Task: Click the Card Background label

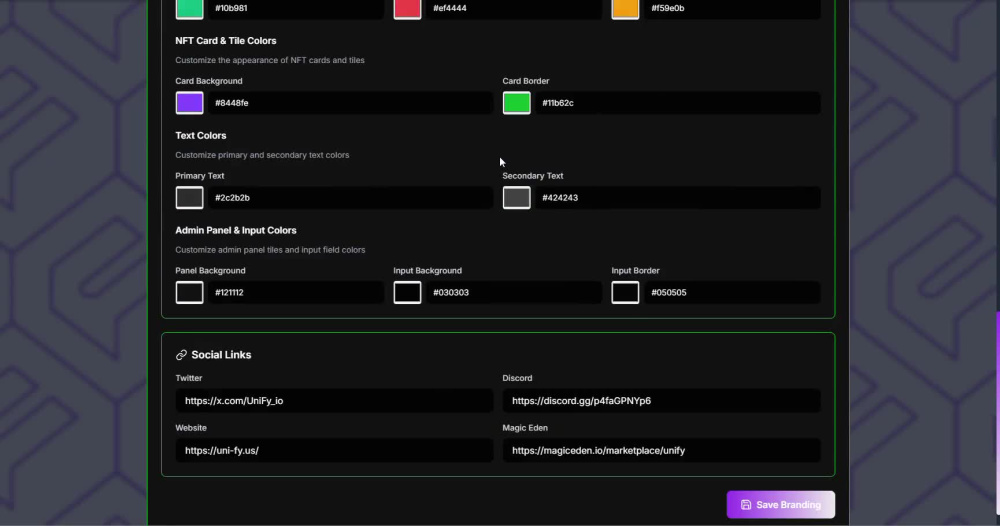Action: click(x=209, y=81)
